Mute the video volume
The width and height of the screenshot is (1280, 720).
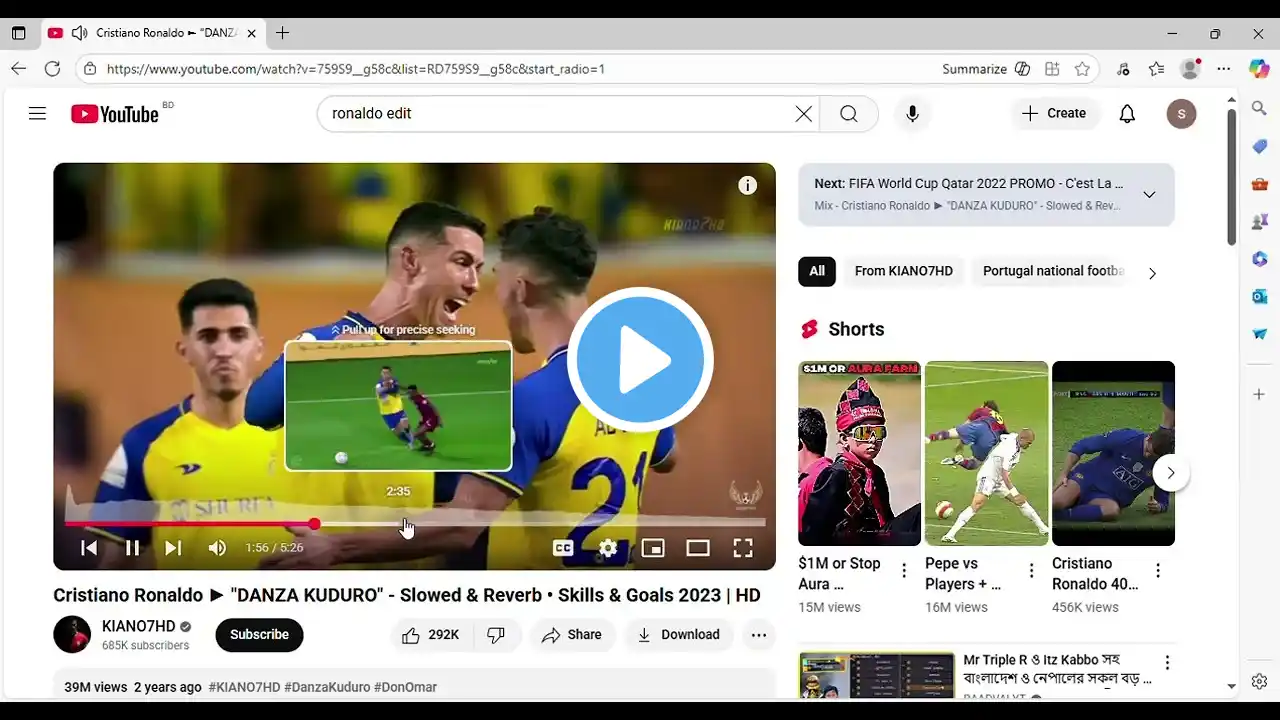(217, 548)
